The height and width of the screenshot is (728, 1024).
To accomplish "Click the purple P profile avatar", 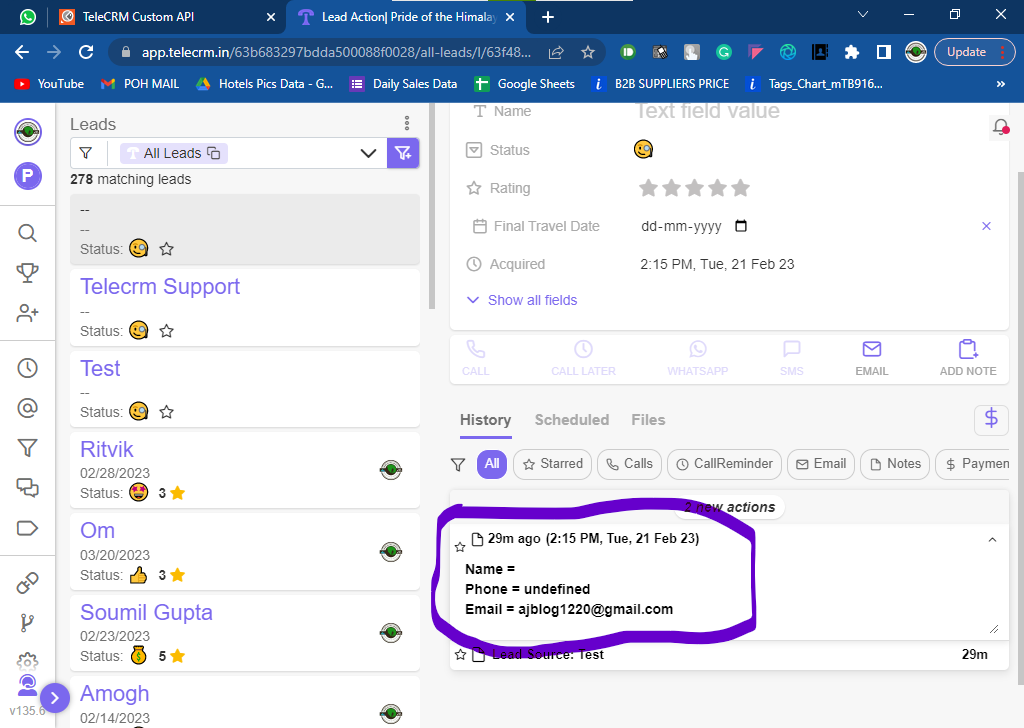I will point(27,176).
